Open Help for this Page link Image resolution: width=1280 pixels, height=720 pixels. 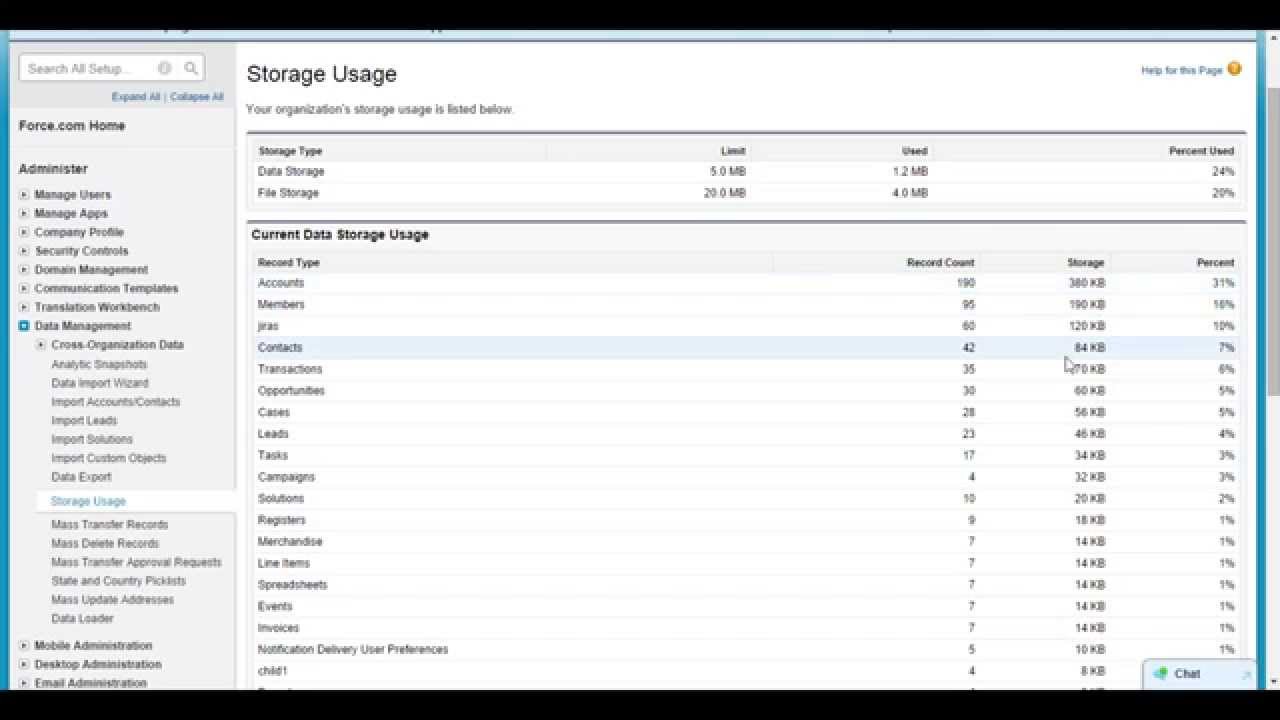(1182, 71)
